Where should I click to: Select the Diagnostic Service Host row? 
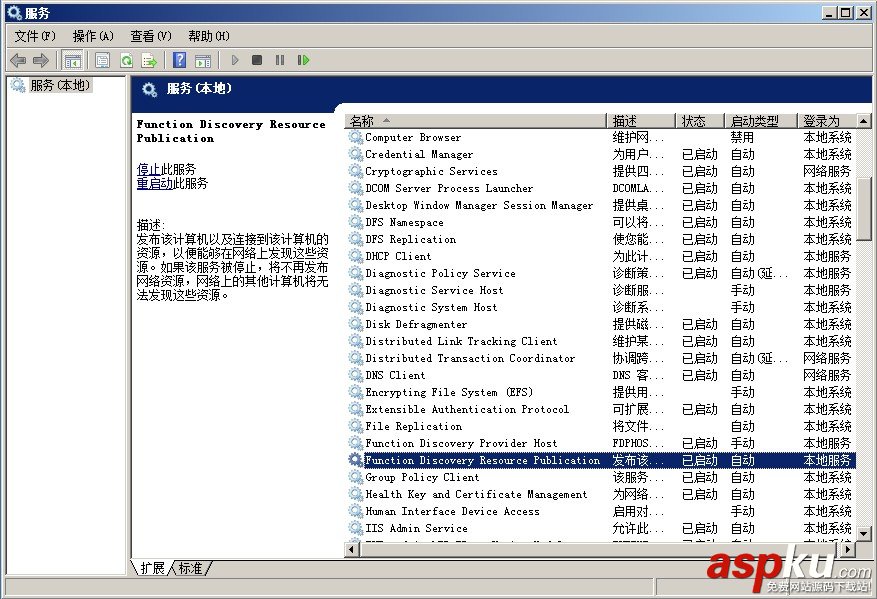point(600,290)
